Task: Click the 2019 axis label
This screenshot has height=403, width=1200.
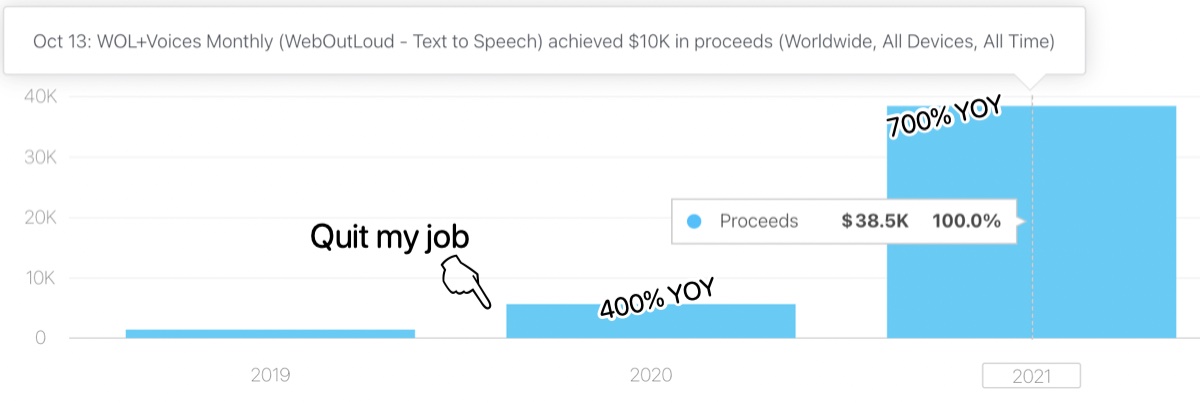Action: [270, 376]
